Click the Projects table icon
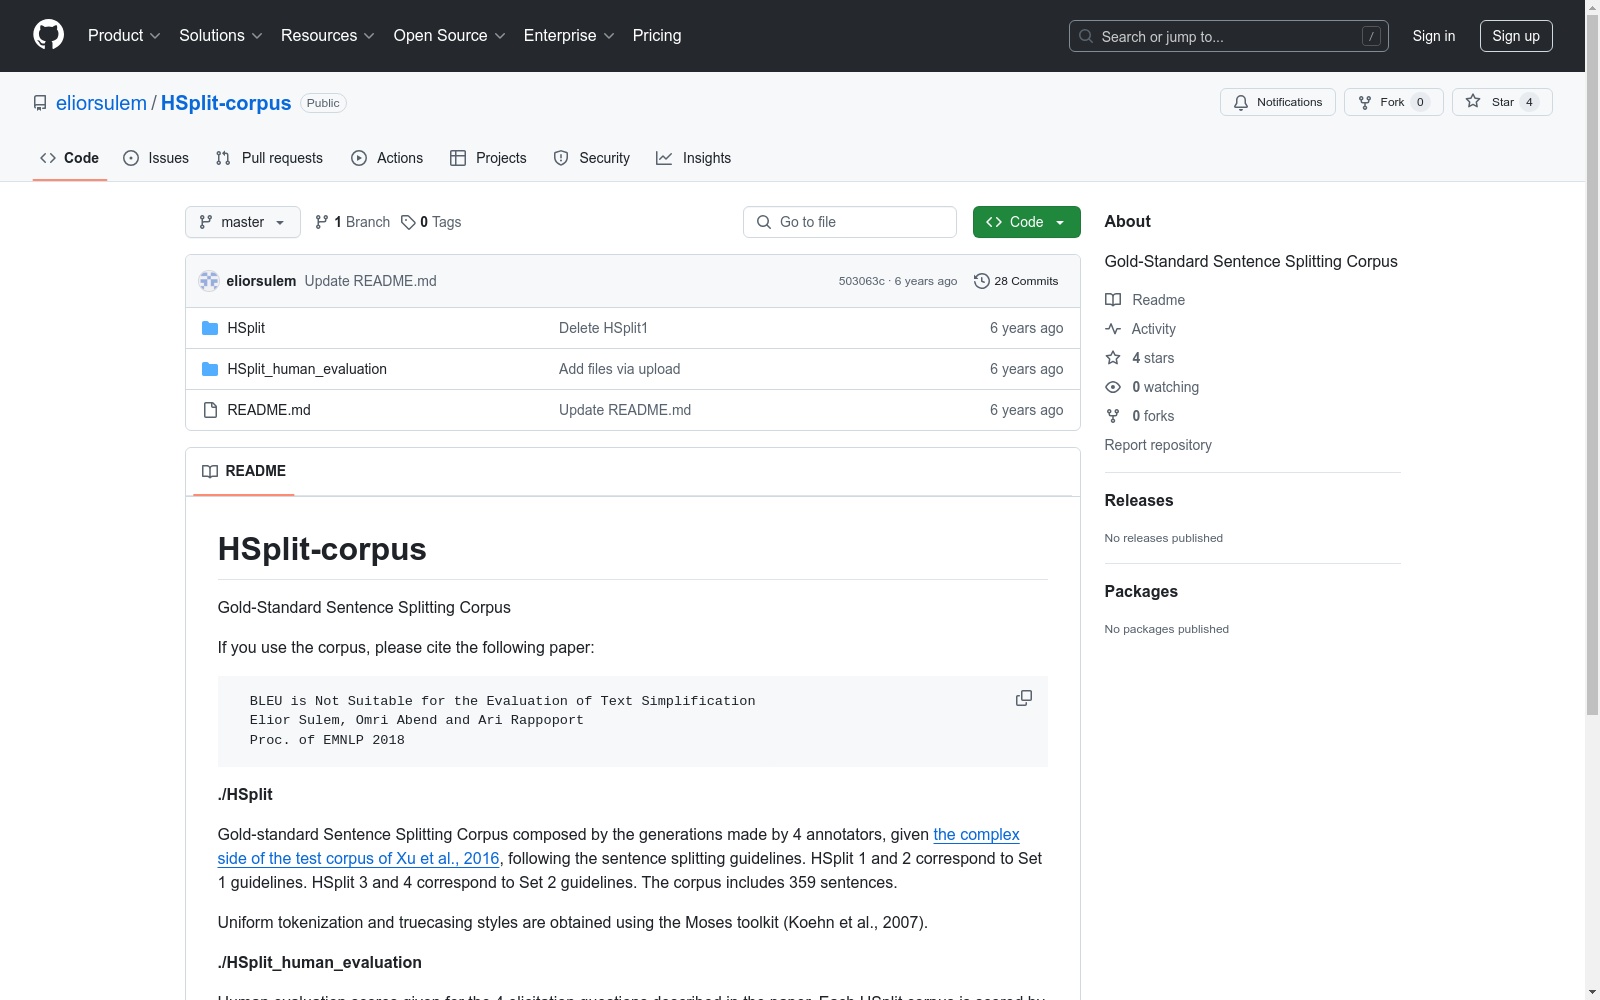This screenshot has height=1000, width=1600. coord(458,158)
